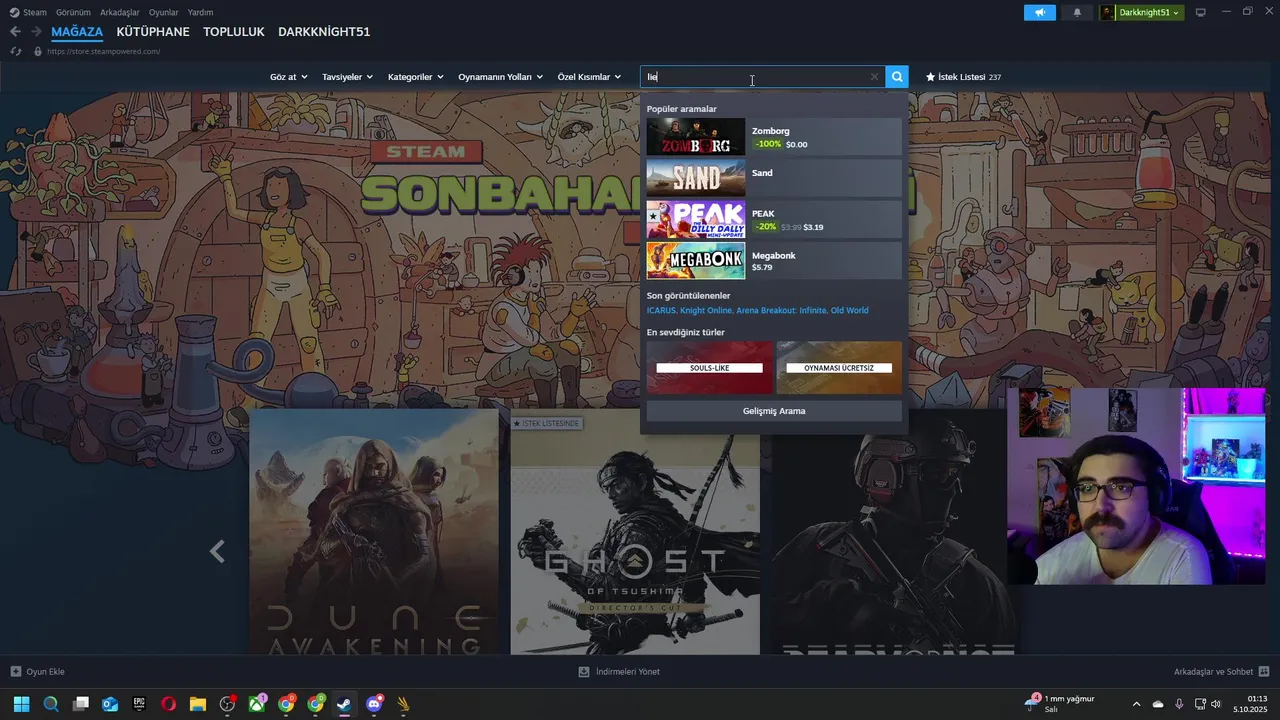This screenshot has height=720, width=1280.
Task: Click the store URL address text
Action: (104, 51)
